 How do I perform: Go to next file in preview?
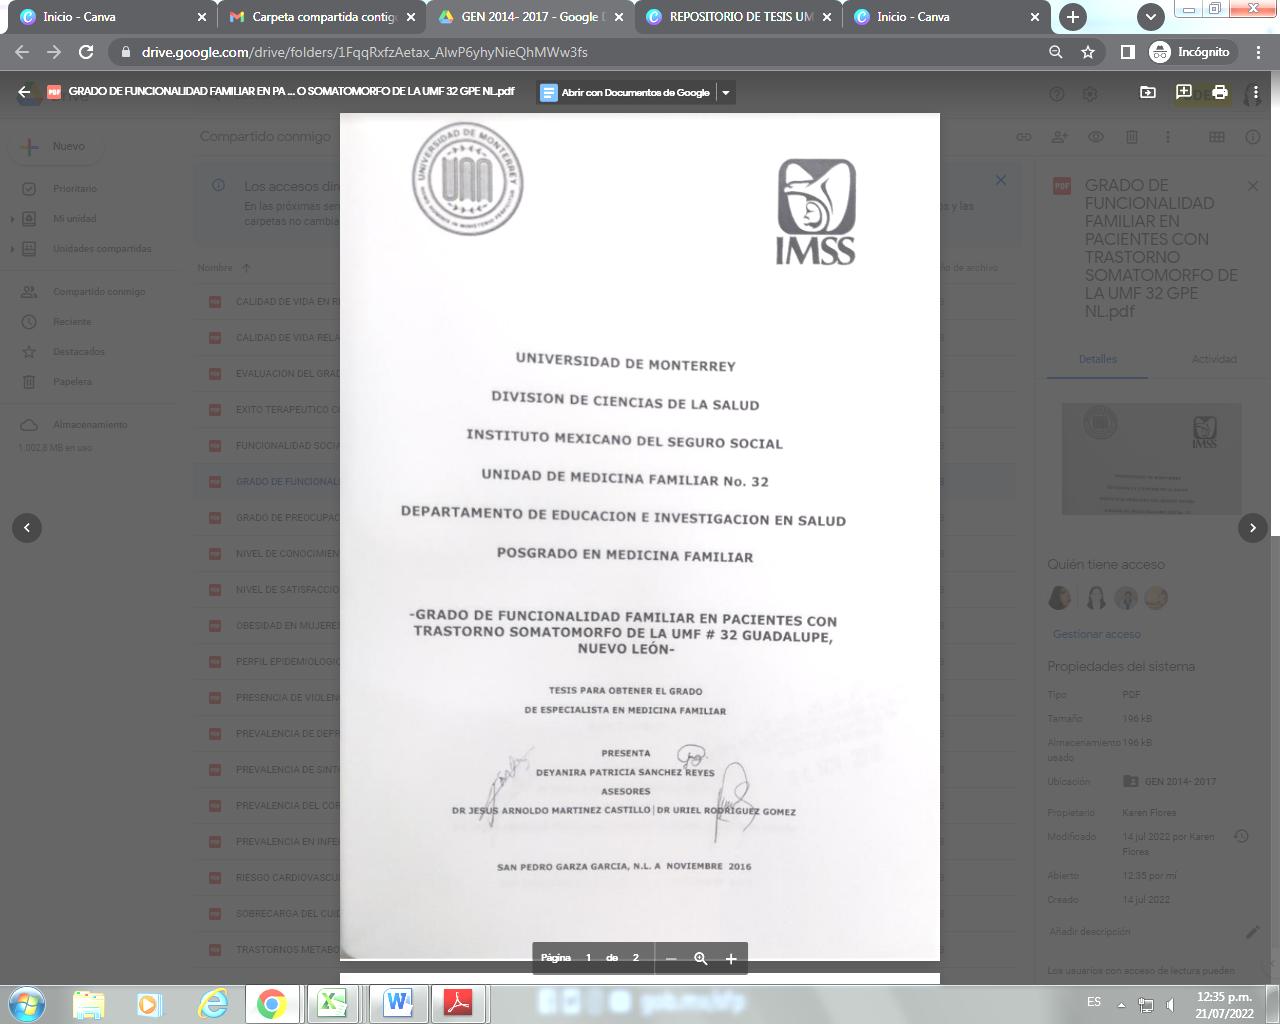(1253, 527)
